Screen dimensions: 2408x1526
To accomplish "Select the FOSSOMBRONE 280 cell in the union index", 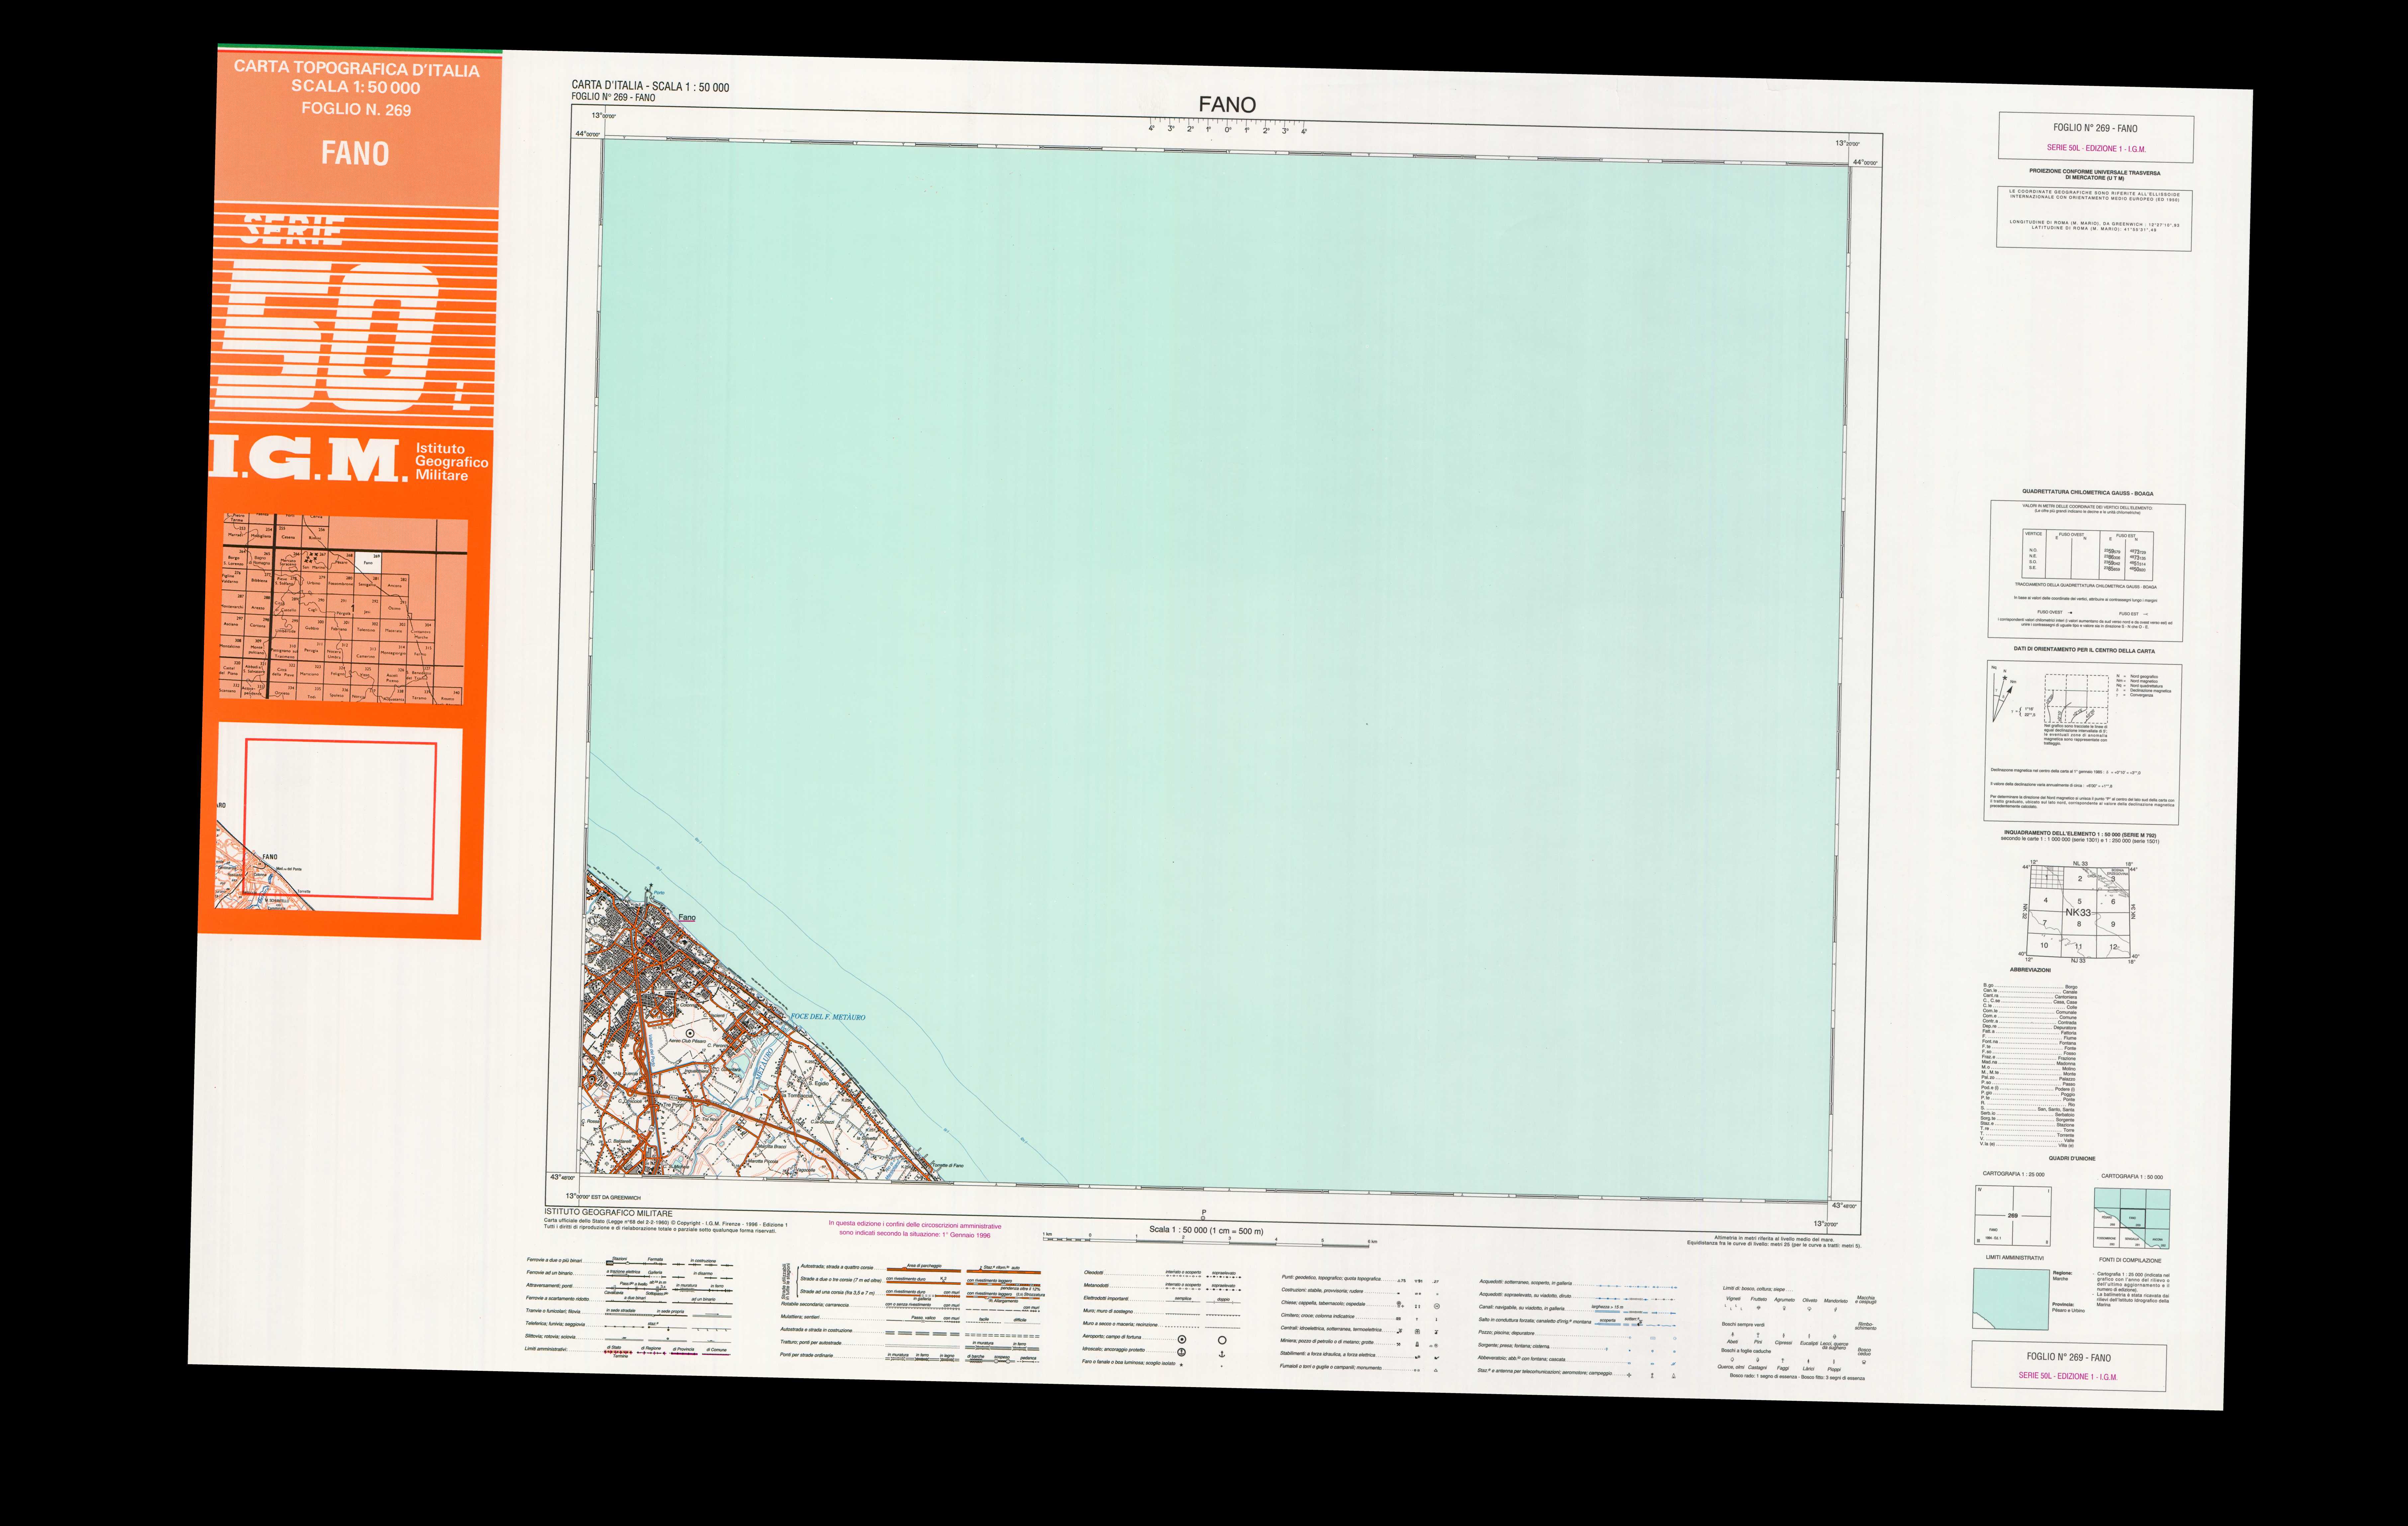I will point(2107,1238).
